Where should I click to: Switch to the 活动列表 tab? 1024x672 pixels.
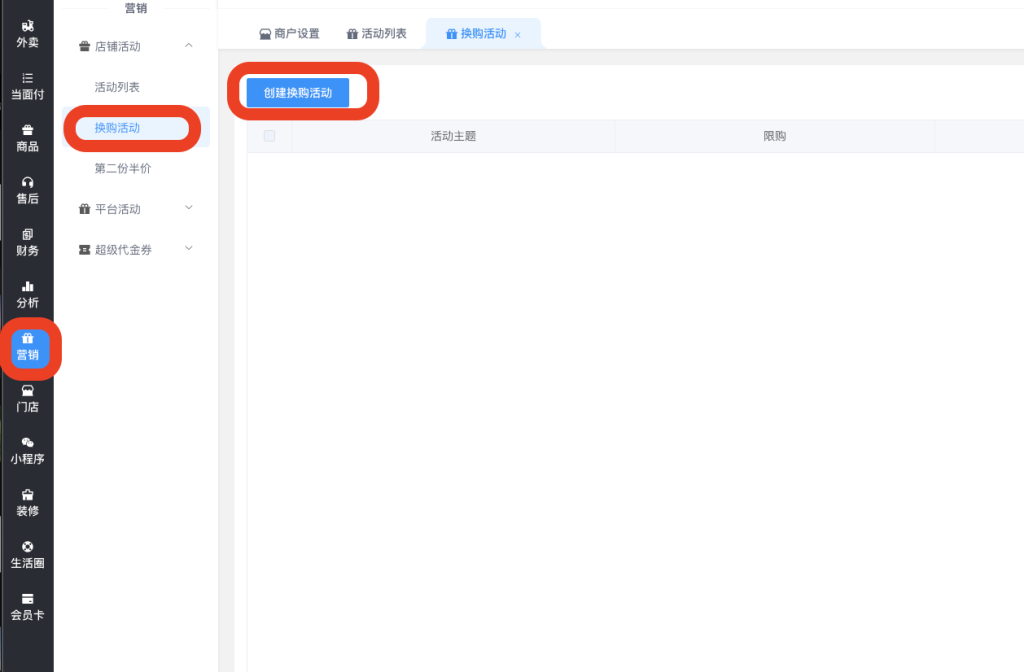(376, 34)
